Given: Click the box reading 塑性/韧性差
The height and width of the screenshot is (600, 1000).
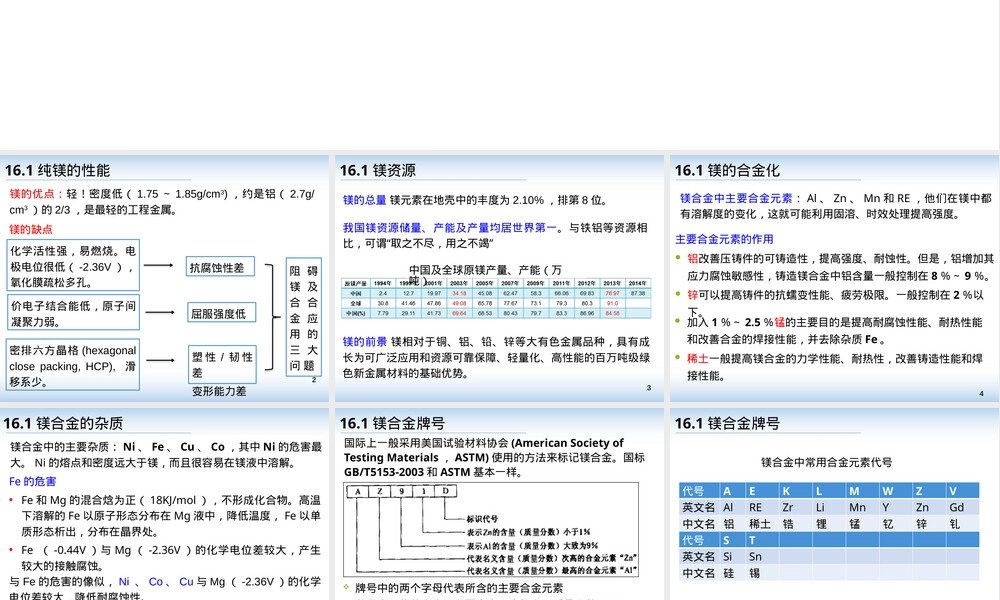Looking at the screenshot, I should [x=222, y=364].
